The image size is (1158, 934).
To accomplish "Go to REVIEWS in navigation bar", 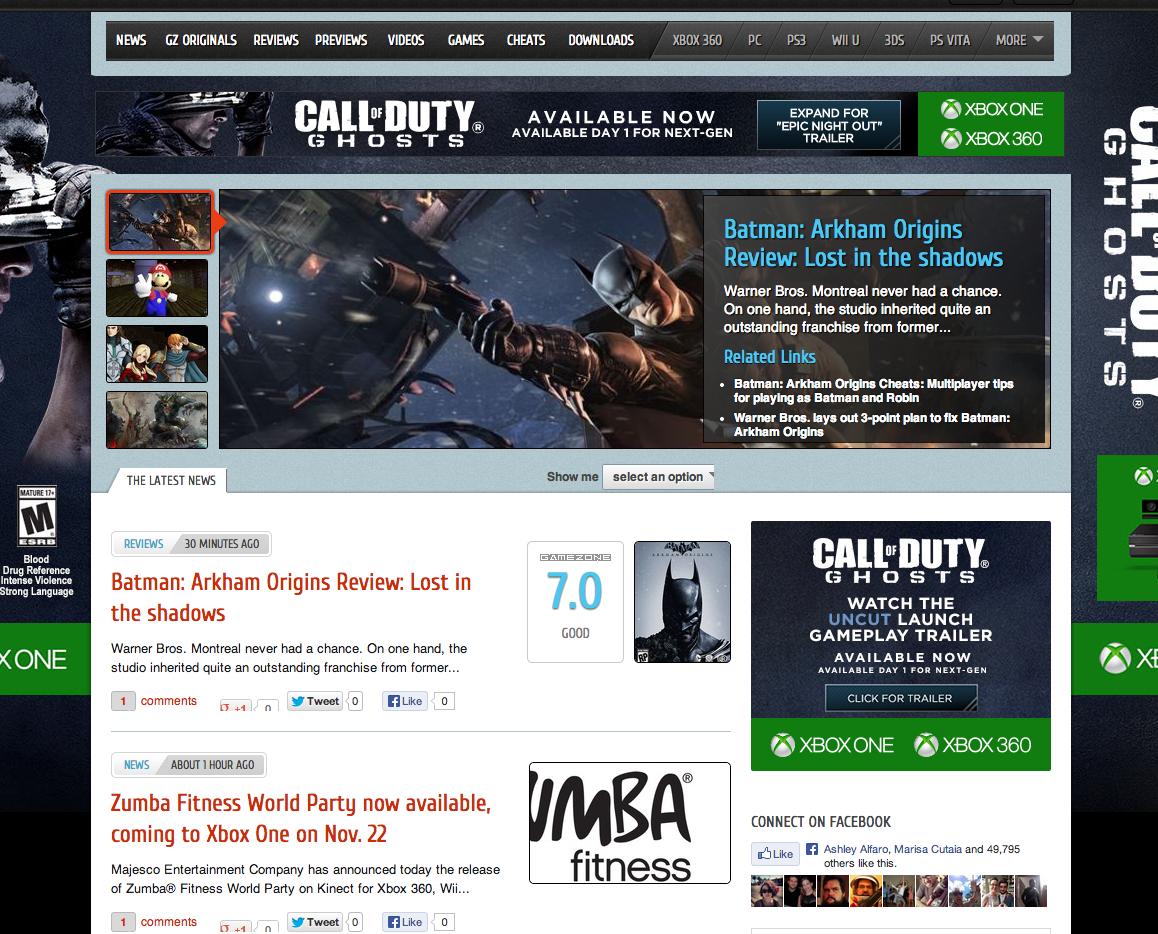I will pyautogui.click(x=275, y=40).
